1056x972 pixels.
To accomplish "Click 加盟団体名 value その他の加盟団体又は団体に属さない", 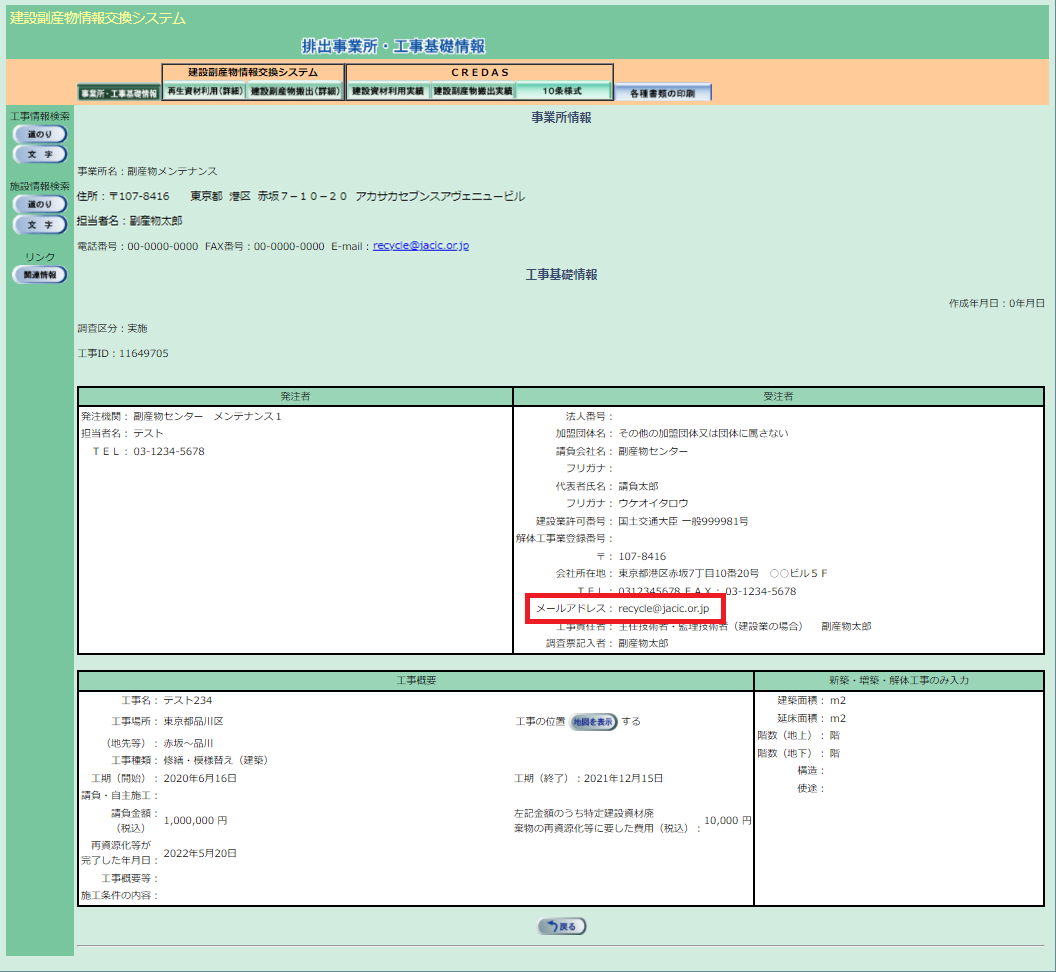I will tap(703, 433).
